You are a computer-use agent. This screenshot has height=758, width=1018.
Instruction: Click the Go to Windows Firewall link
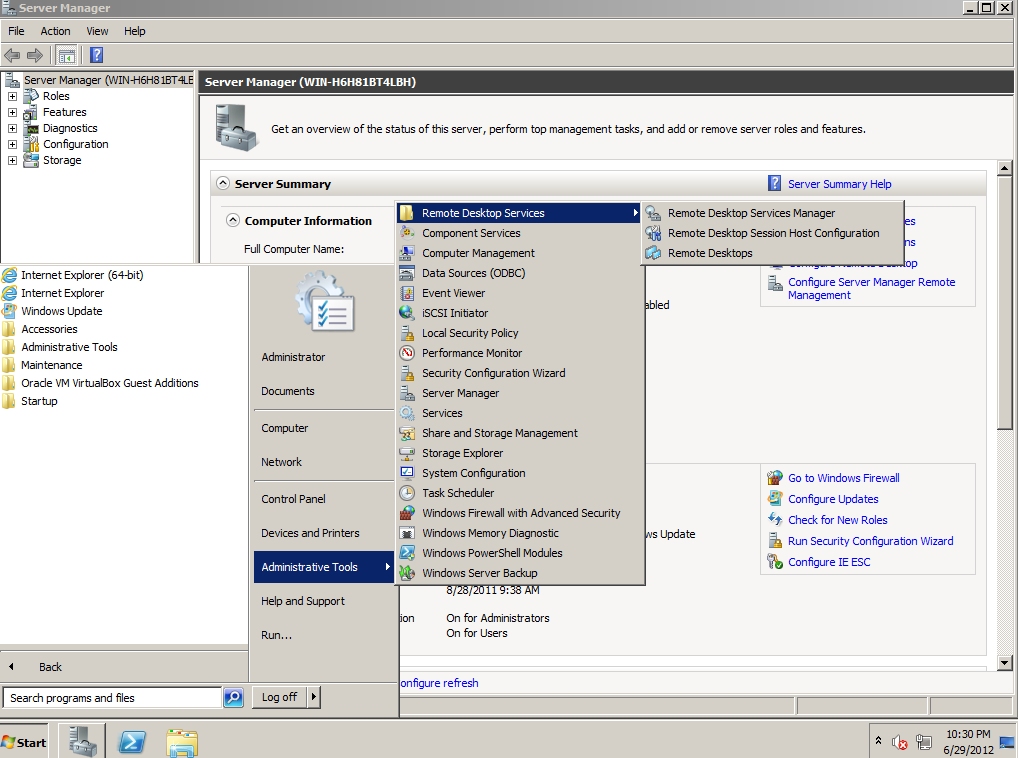tap(843, 478)
